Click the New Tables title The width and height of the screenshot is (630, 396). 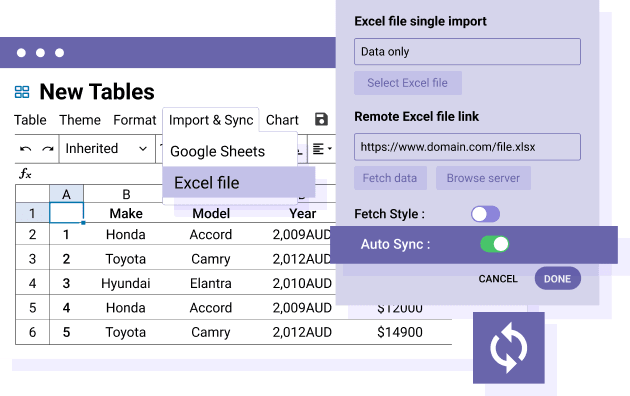tap(97, 92)
